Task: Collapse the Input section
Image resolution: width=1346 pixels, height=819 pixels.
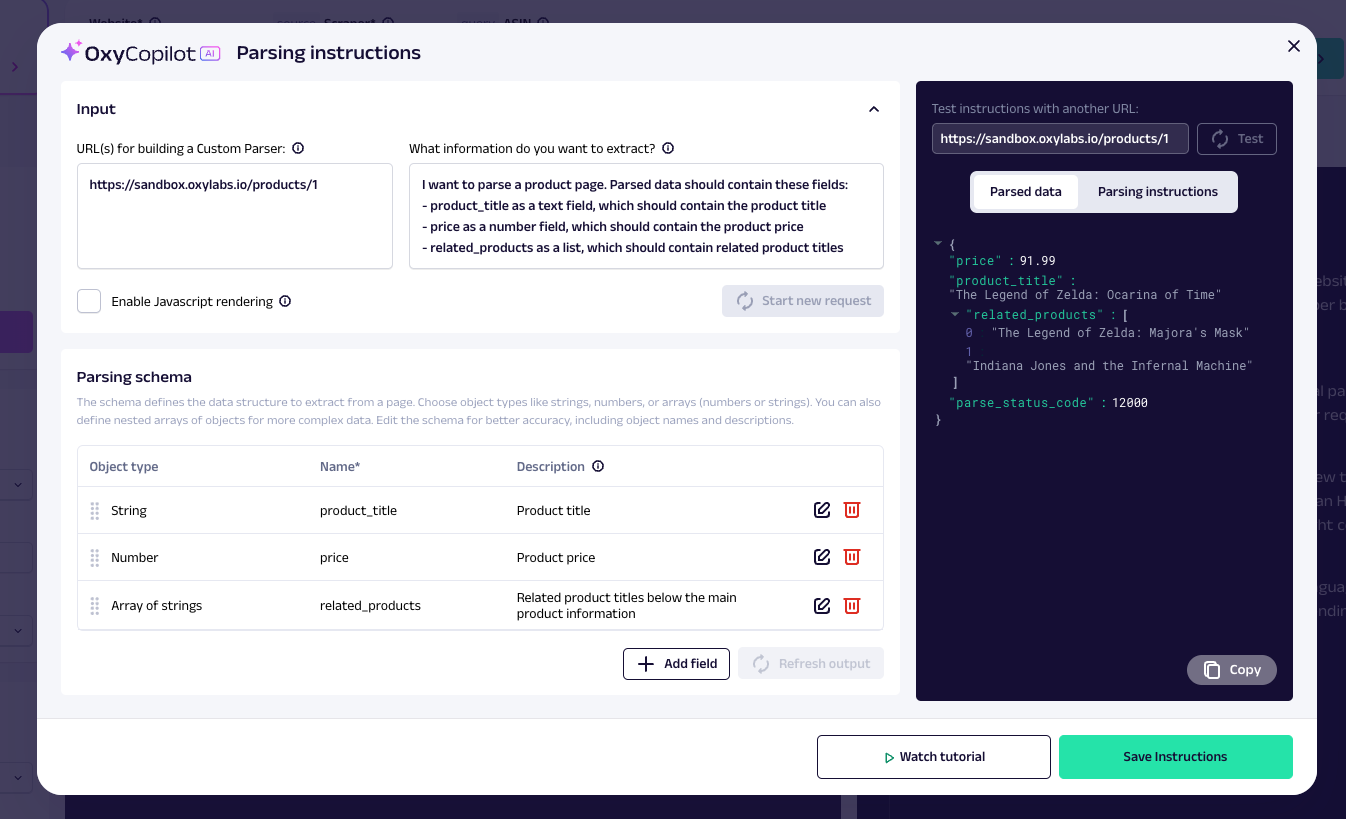Action: 873,109
